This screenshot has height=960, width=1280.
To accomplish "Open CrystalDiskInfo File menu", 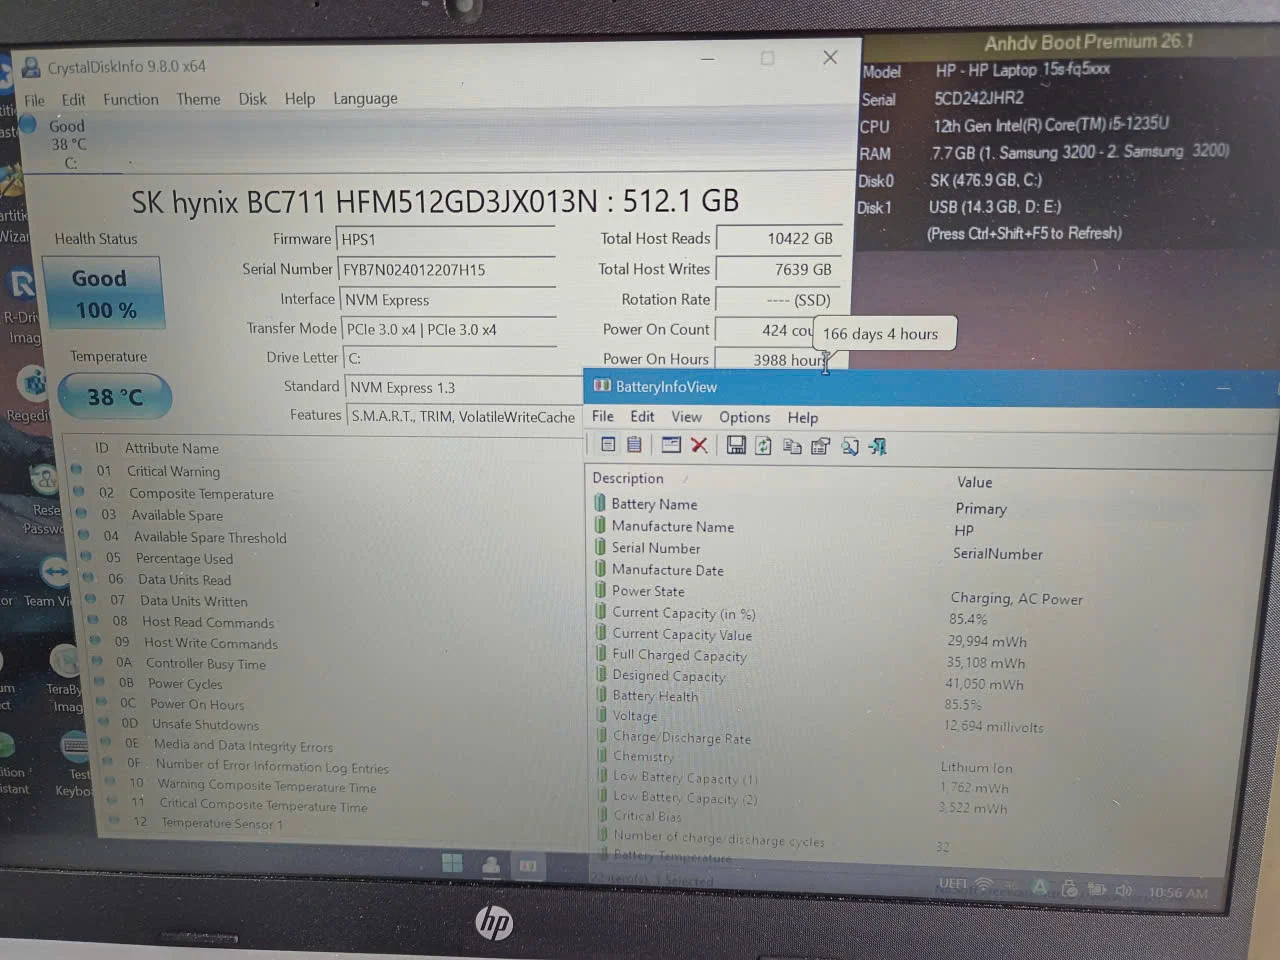I will point(34,100).
